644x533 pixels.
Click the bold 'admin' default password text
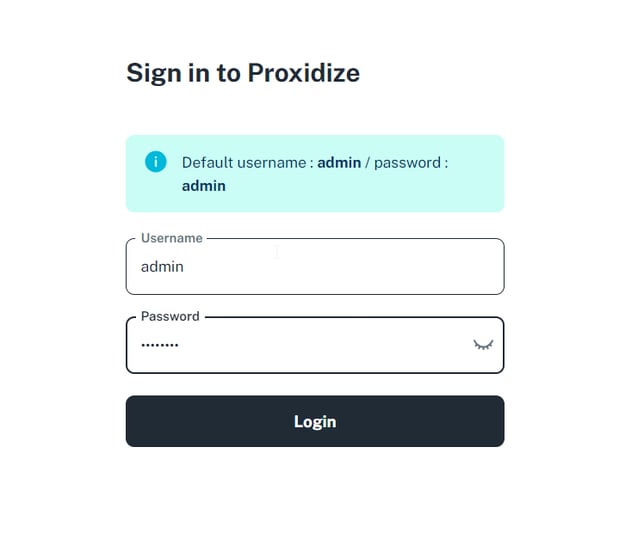(x=204, y=186)
